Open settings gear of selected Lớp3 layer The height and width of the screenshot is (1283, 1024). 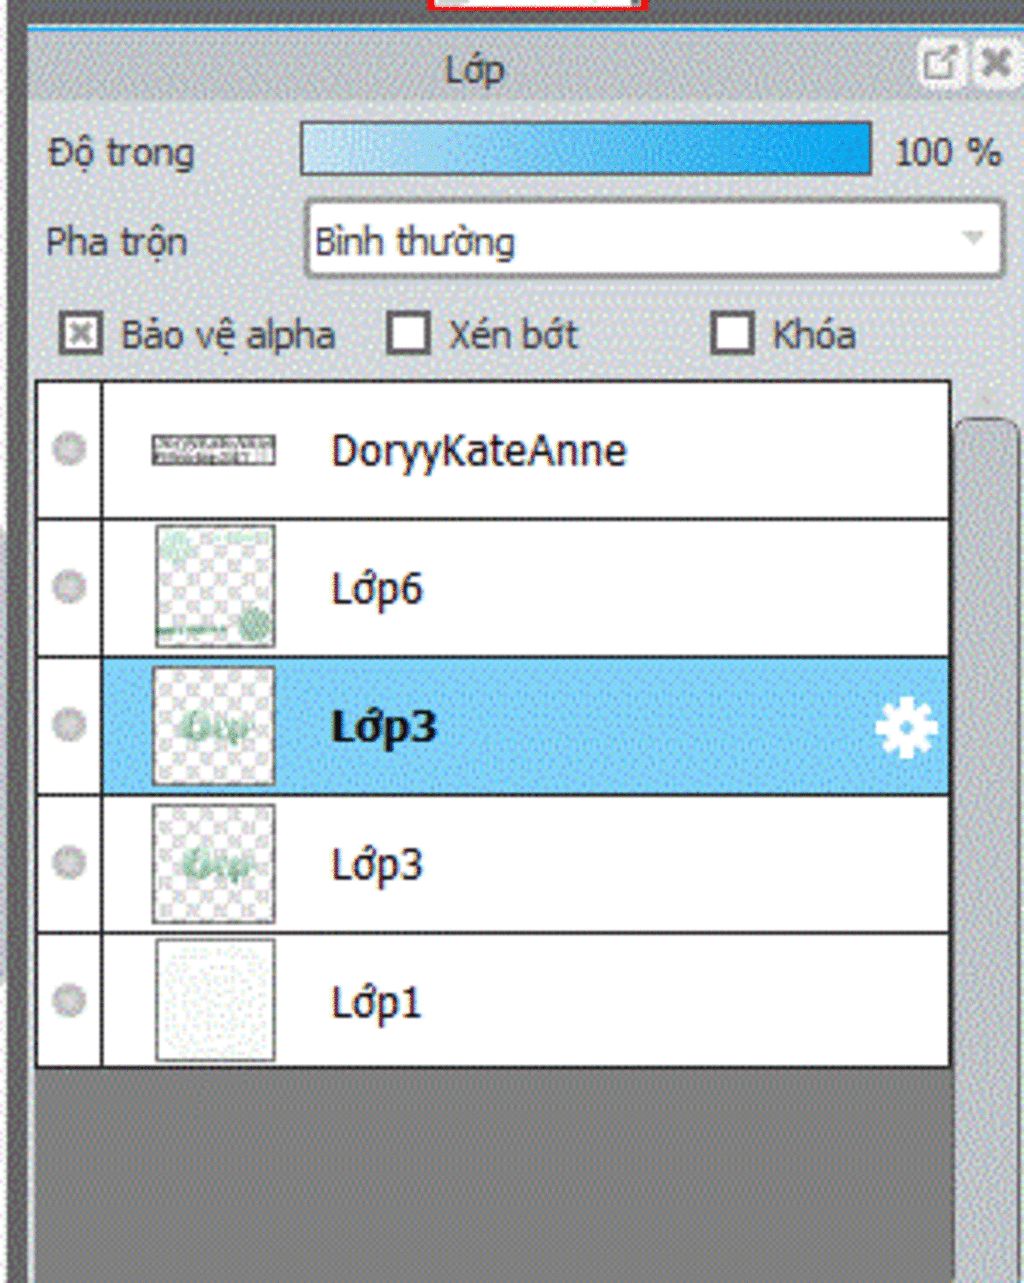pyautogui.click(x=906, y=729)
